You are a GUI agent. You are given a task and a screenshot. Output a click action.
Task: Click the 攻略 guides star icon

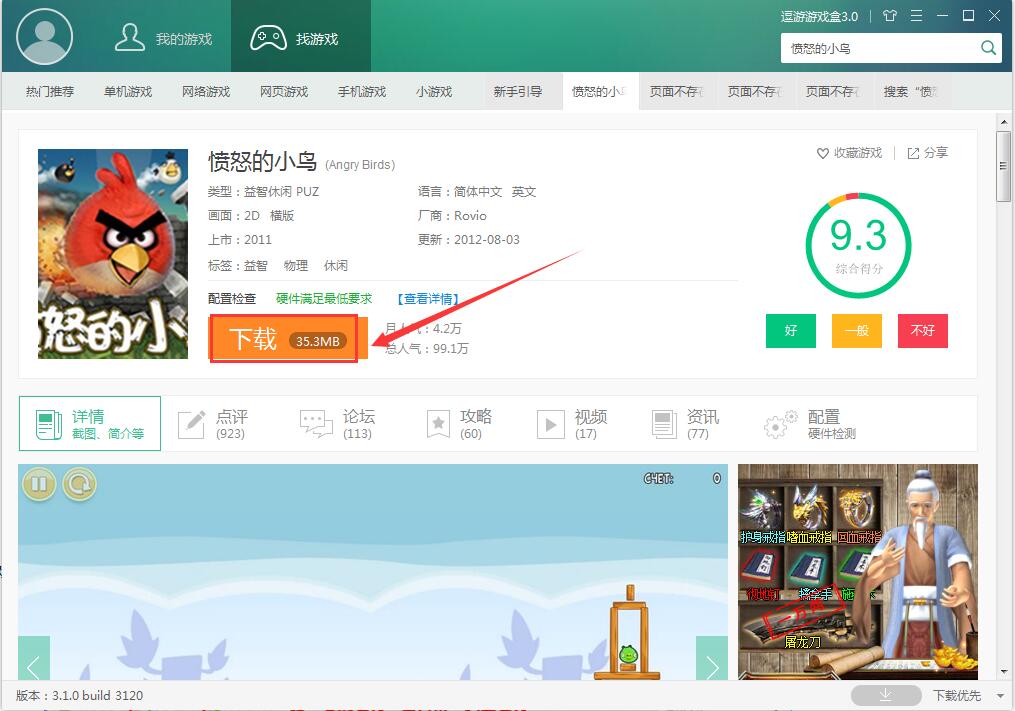click(438, 423)
